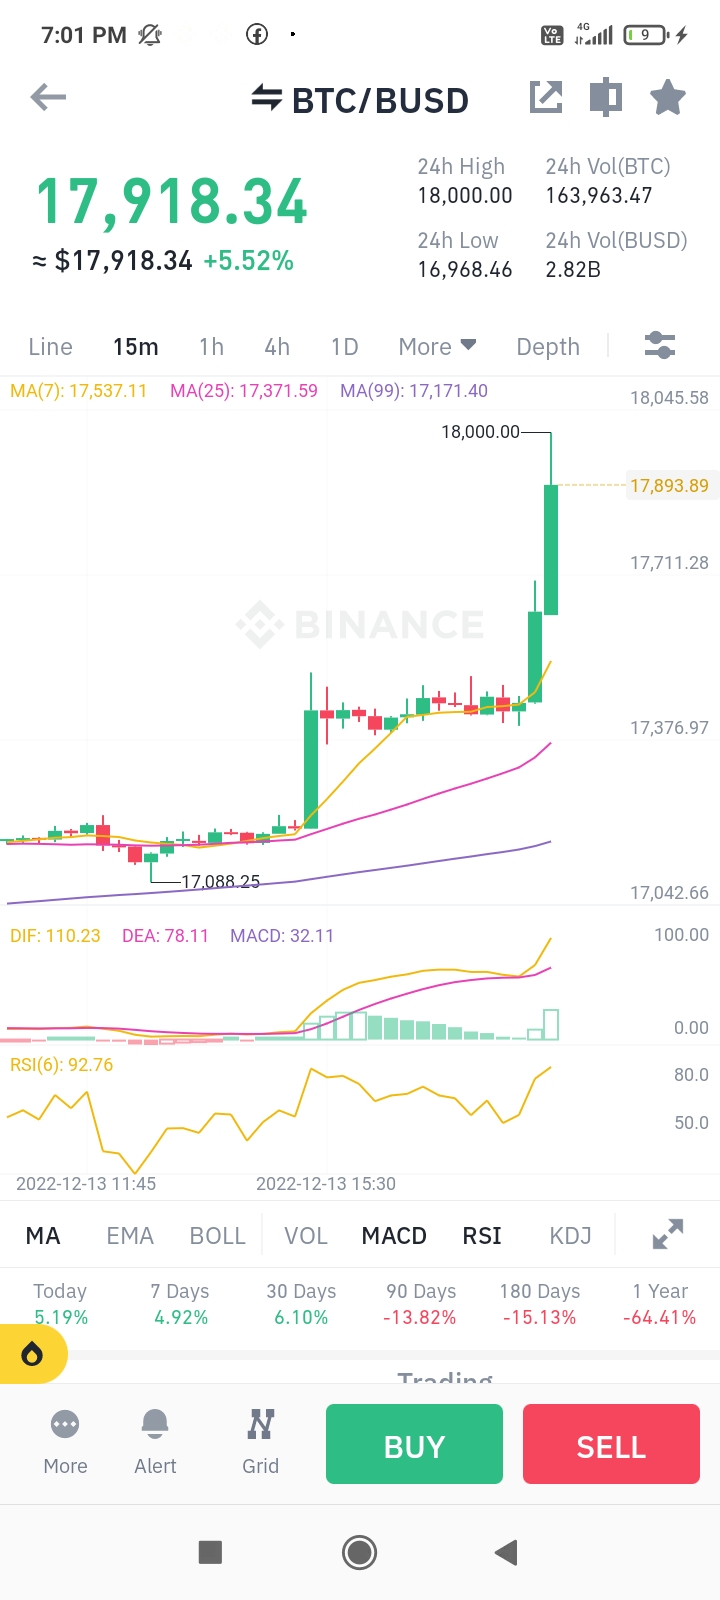Viewport: 720px width, 1600px height.
Task: Toggle the RSI indicator
Action: tap(482, 1236)
